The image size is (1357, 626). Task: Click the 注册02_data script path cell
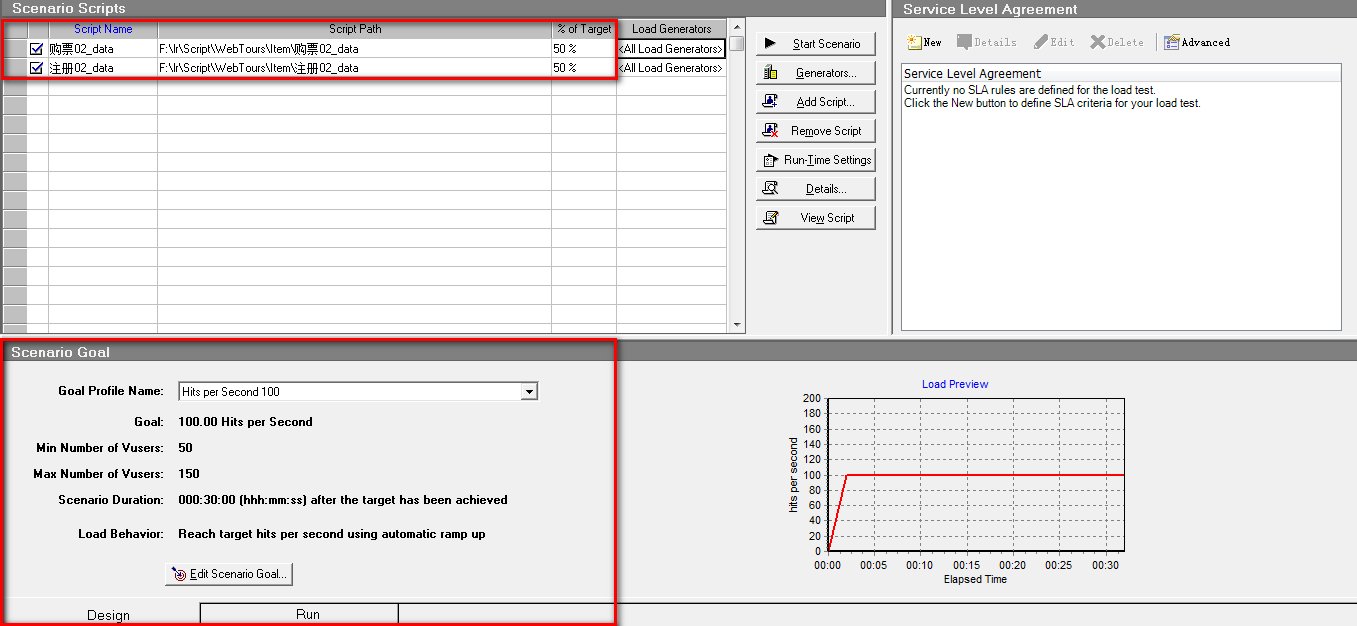(355, 68)
